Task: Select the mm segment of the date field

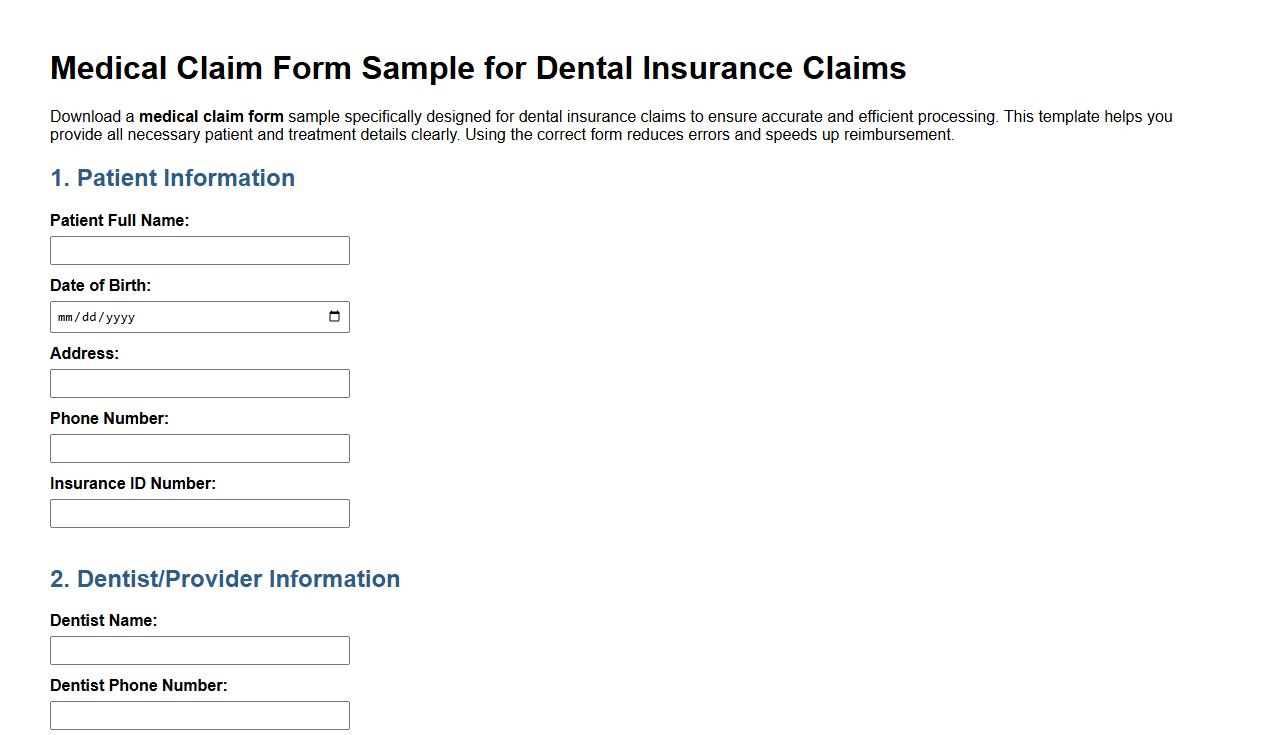Action: pos(64,317)
